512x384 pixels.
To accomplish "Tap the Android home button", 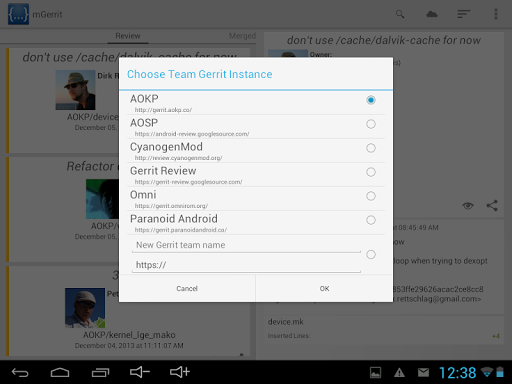I will point(60,372).
